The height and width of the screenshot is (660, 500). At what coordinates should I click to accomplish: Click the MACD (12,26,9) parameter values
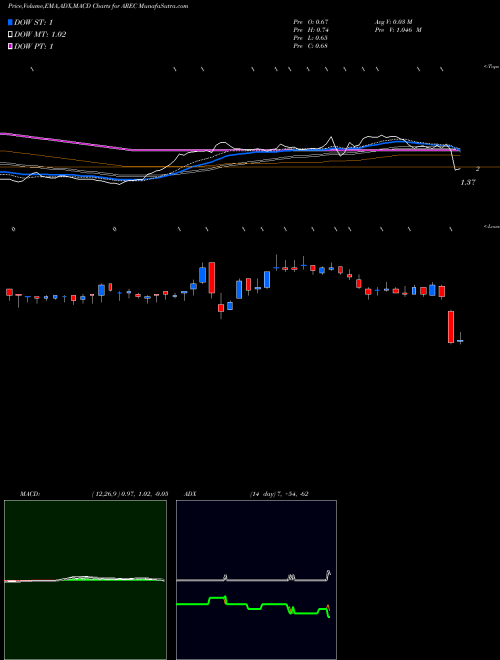[130, 494]
